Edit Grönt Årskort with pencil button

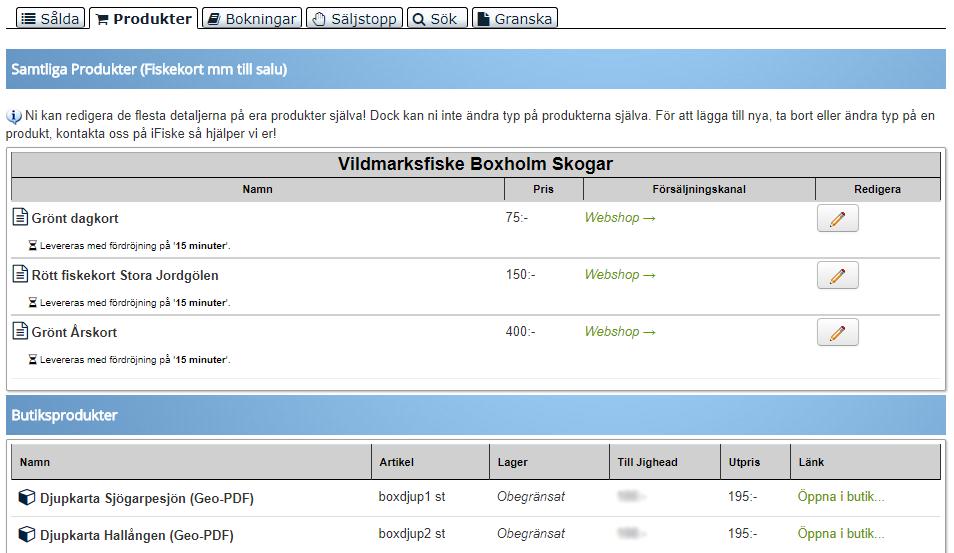tap(838, 332)
